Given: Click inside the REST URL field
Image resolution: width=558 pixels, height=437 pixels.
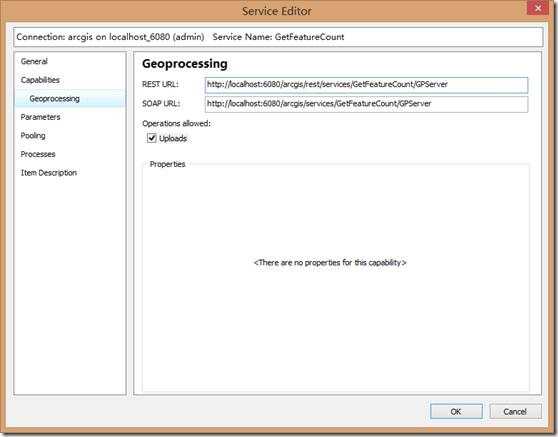Looking at the screenshot, I should click(366, 85).
